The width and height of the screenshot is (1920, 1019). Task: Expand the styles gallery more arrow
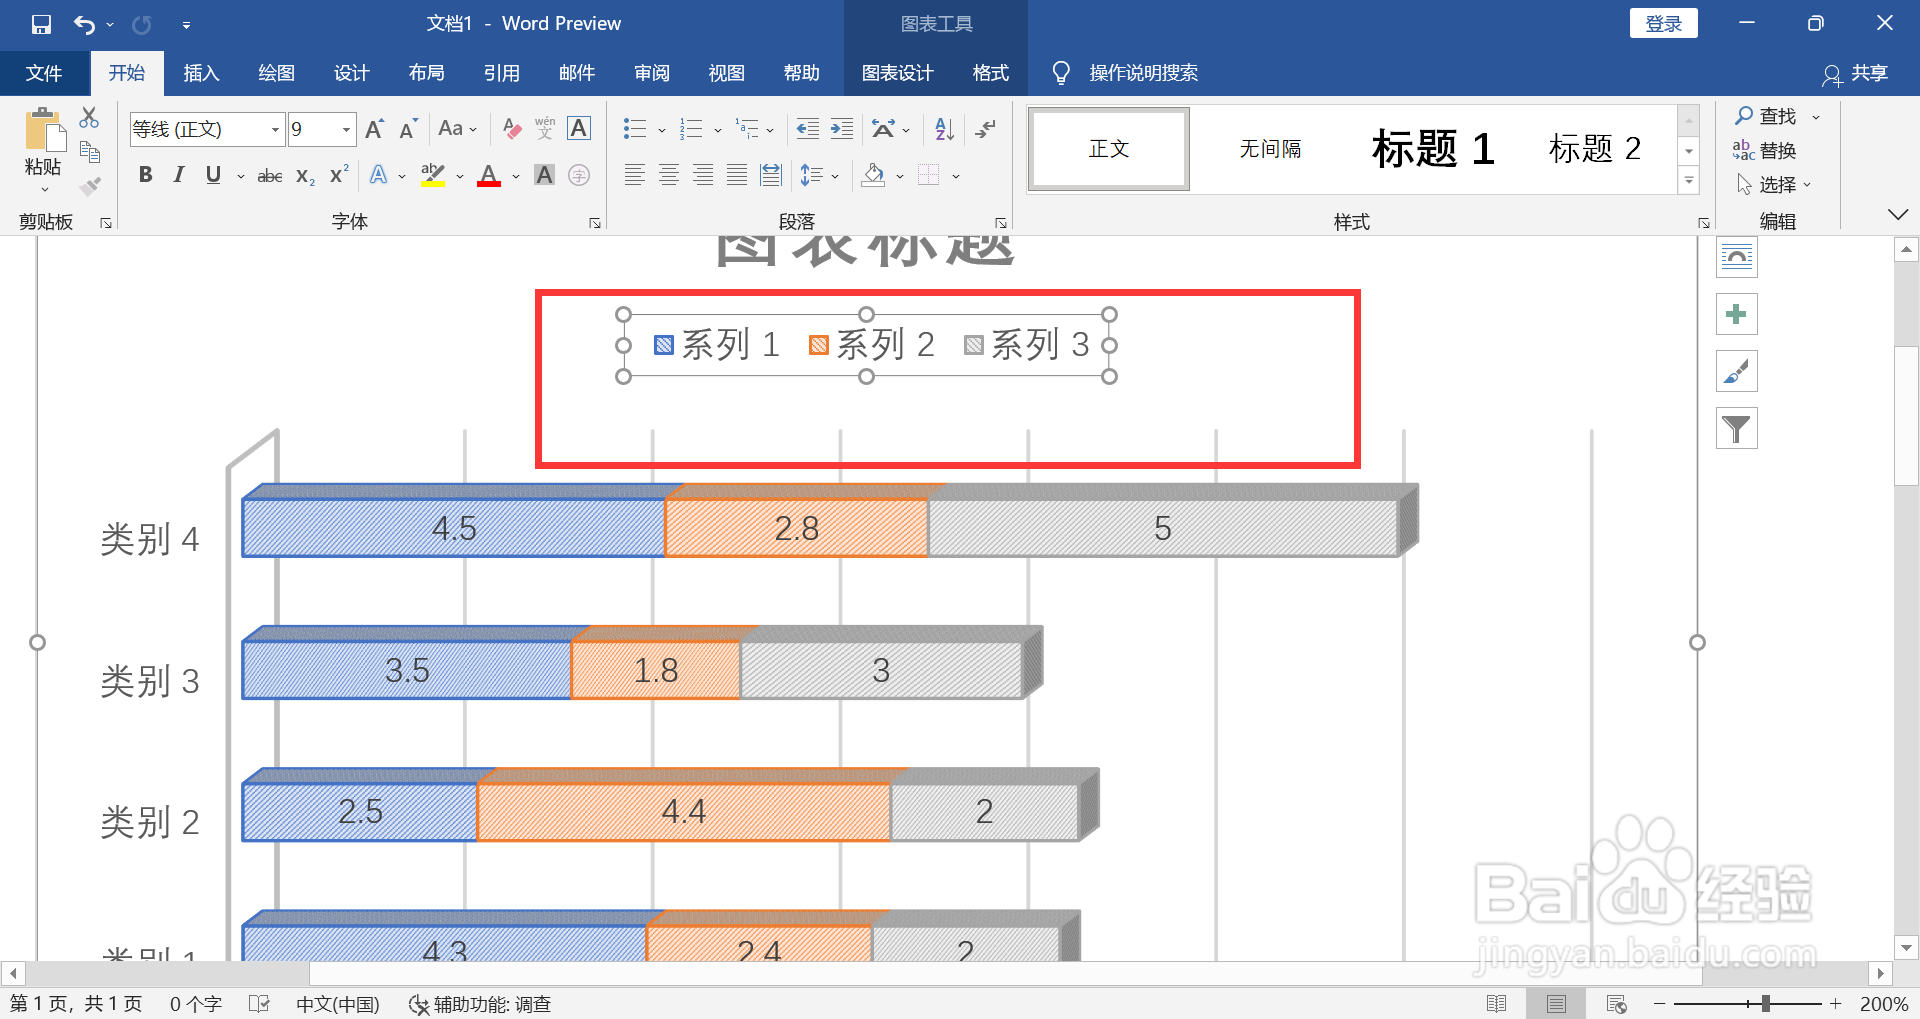(1689, 181)
